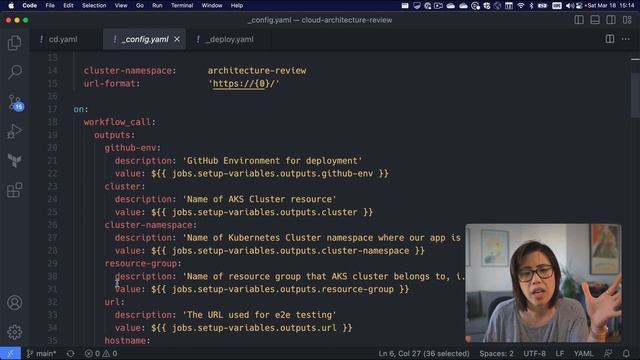
Task: Click 'github-env:' key on line 20
Action: [133, 148]
